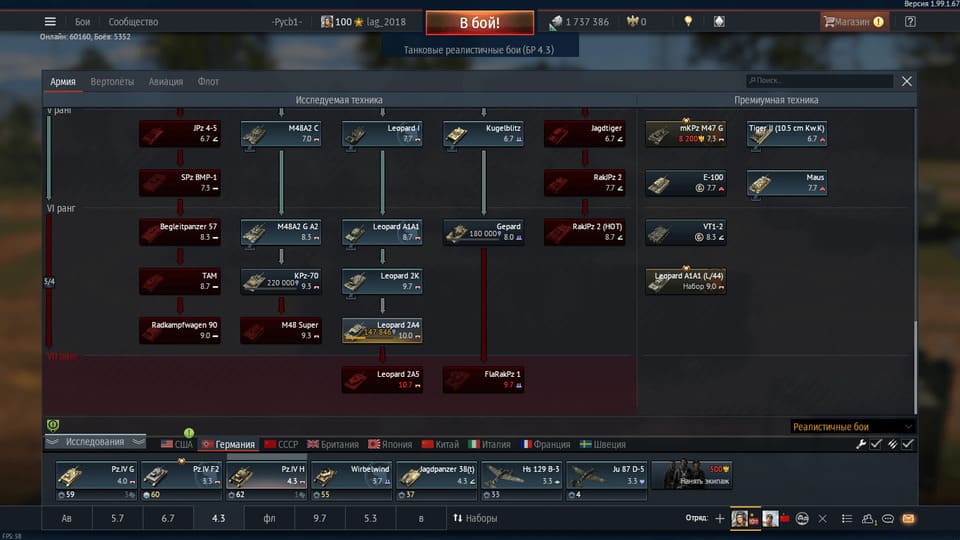
Task: Open the Реалистичные бои mode dropdown
Action: click(852, 427)
